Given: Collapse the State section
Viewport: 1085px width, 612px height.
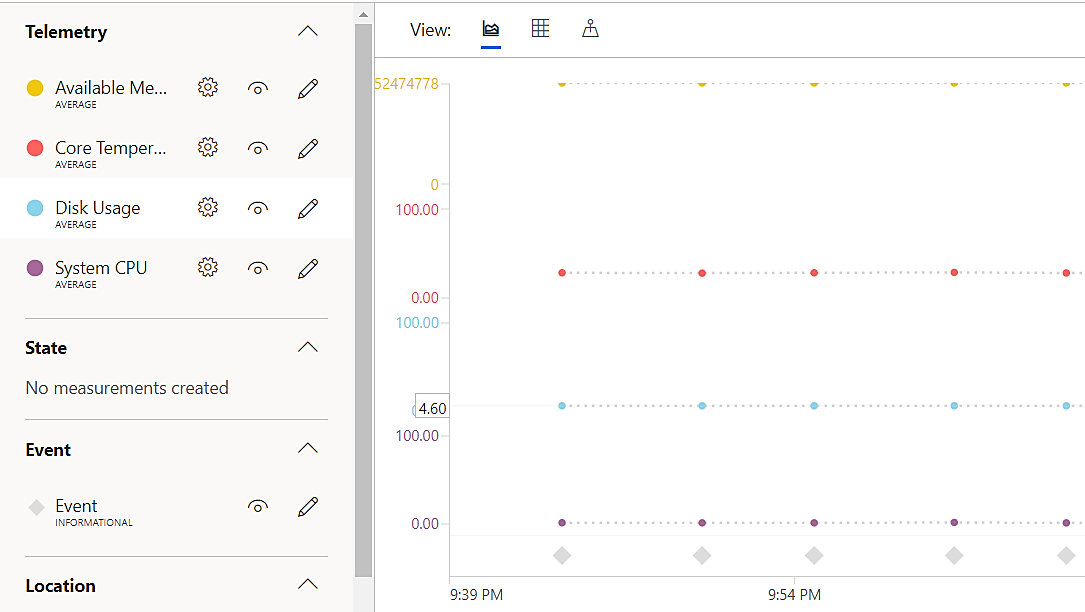Looking at the screenshot, I should coord(308,347).
